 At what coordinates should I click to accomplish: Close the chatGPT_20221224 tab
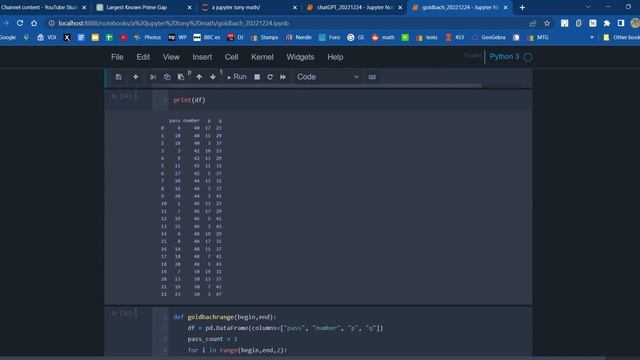coord(400,7)
